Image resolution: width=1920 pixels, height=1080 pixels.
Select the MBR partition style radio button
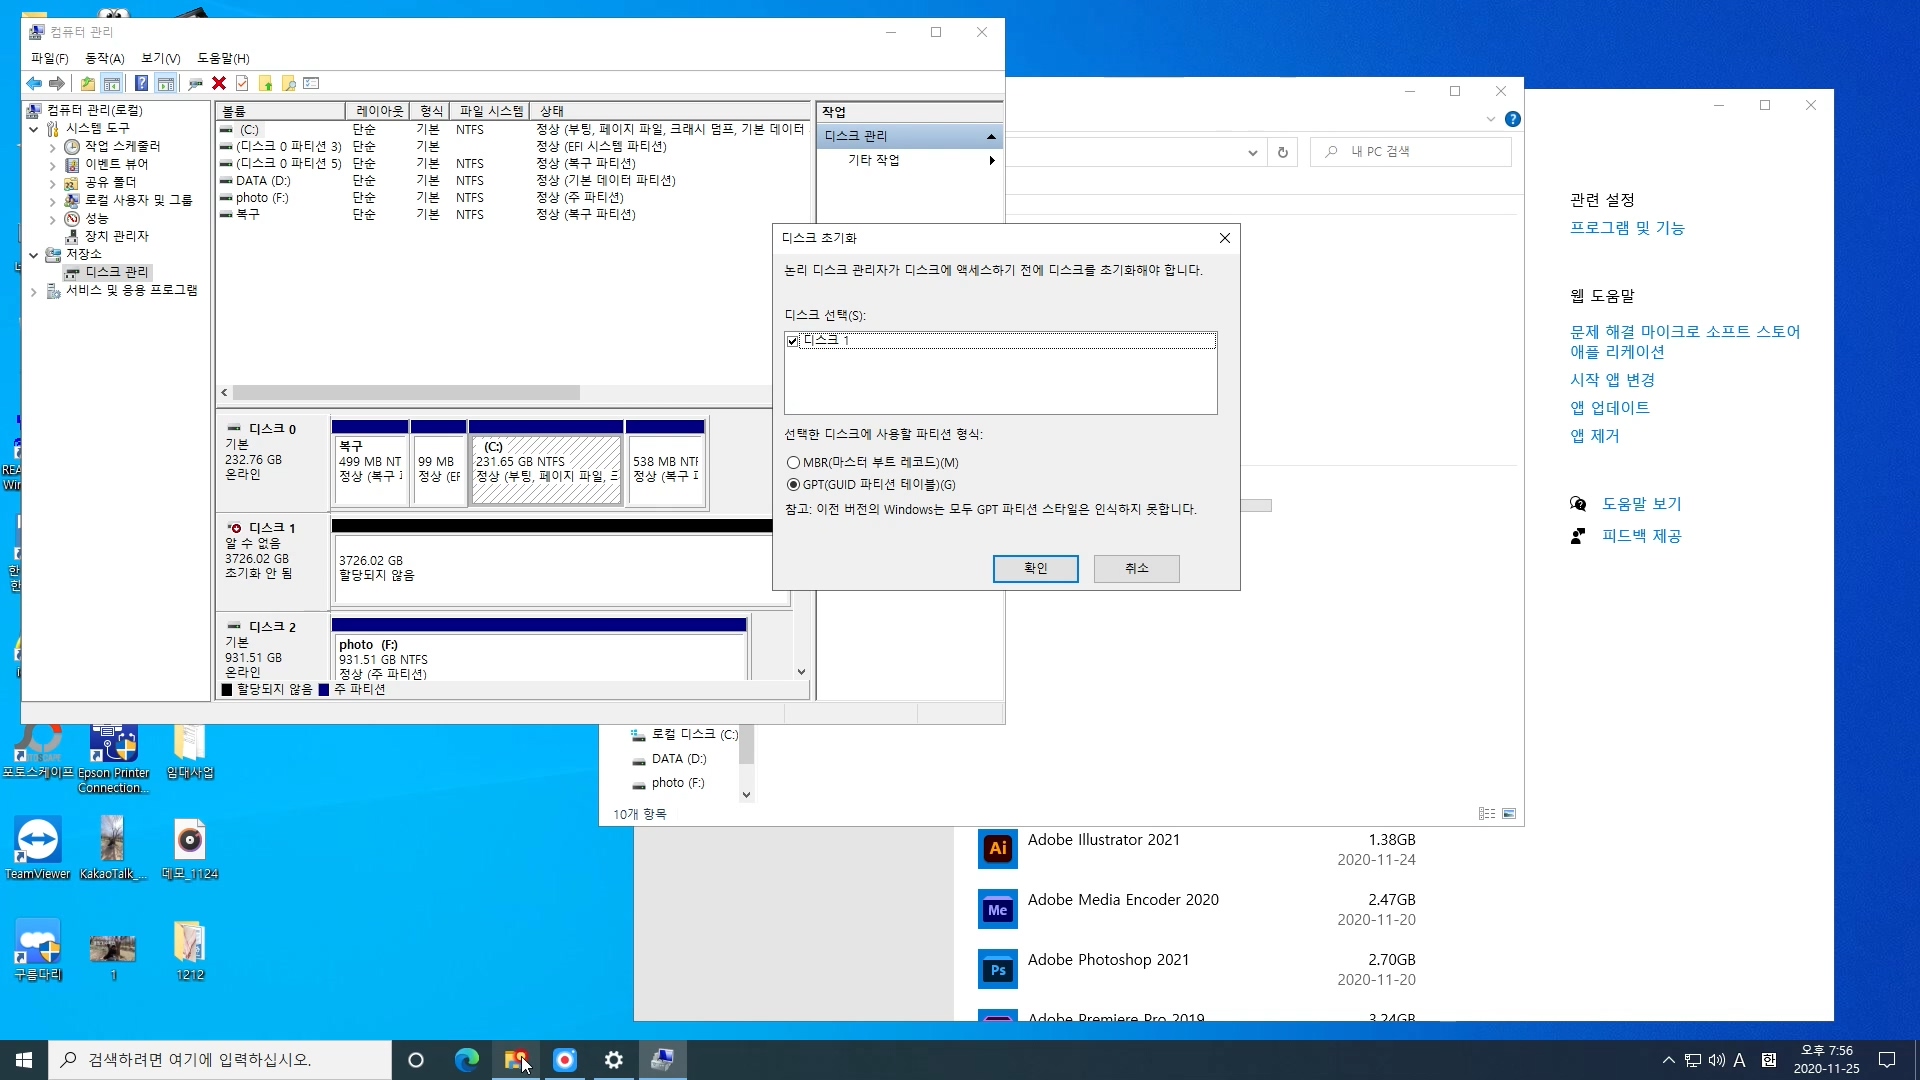[794, 463]
